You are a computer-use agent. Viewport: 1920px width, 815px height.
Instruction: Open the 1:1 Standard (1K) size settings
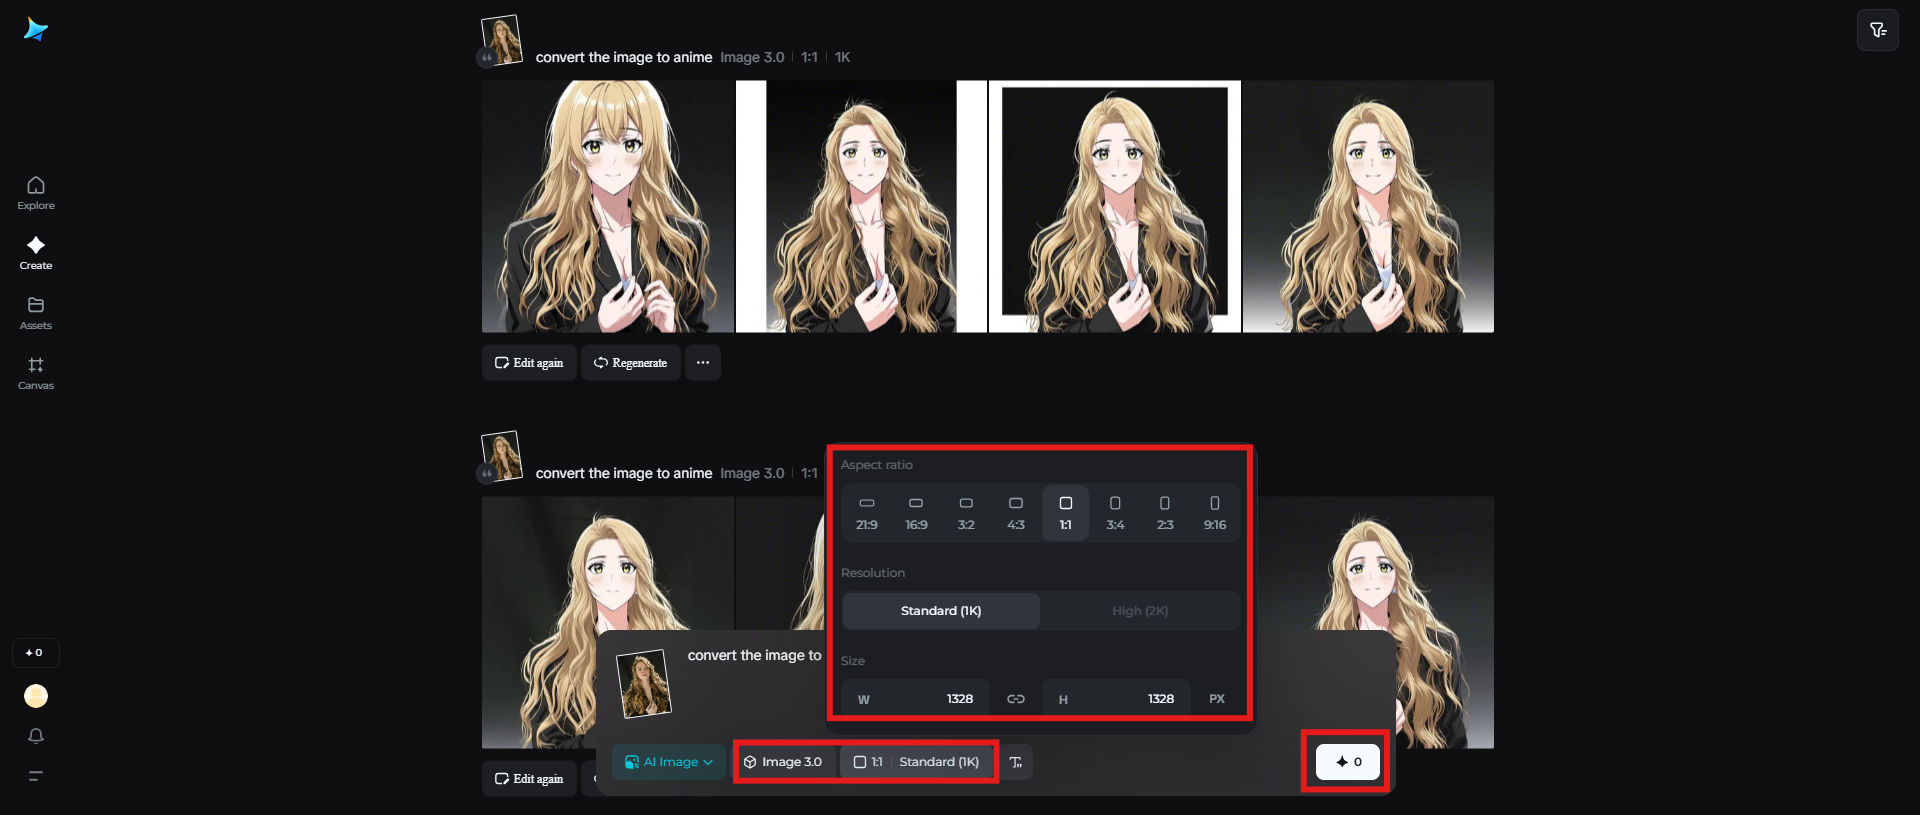coord(917,762)
